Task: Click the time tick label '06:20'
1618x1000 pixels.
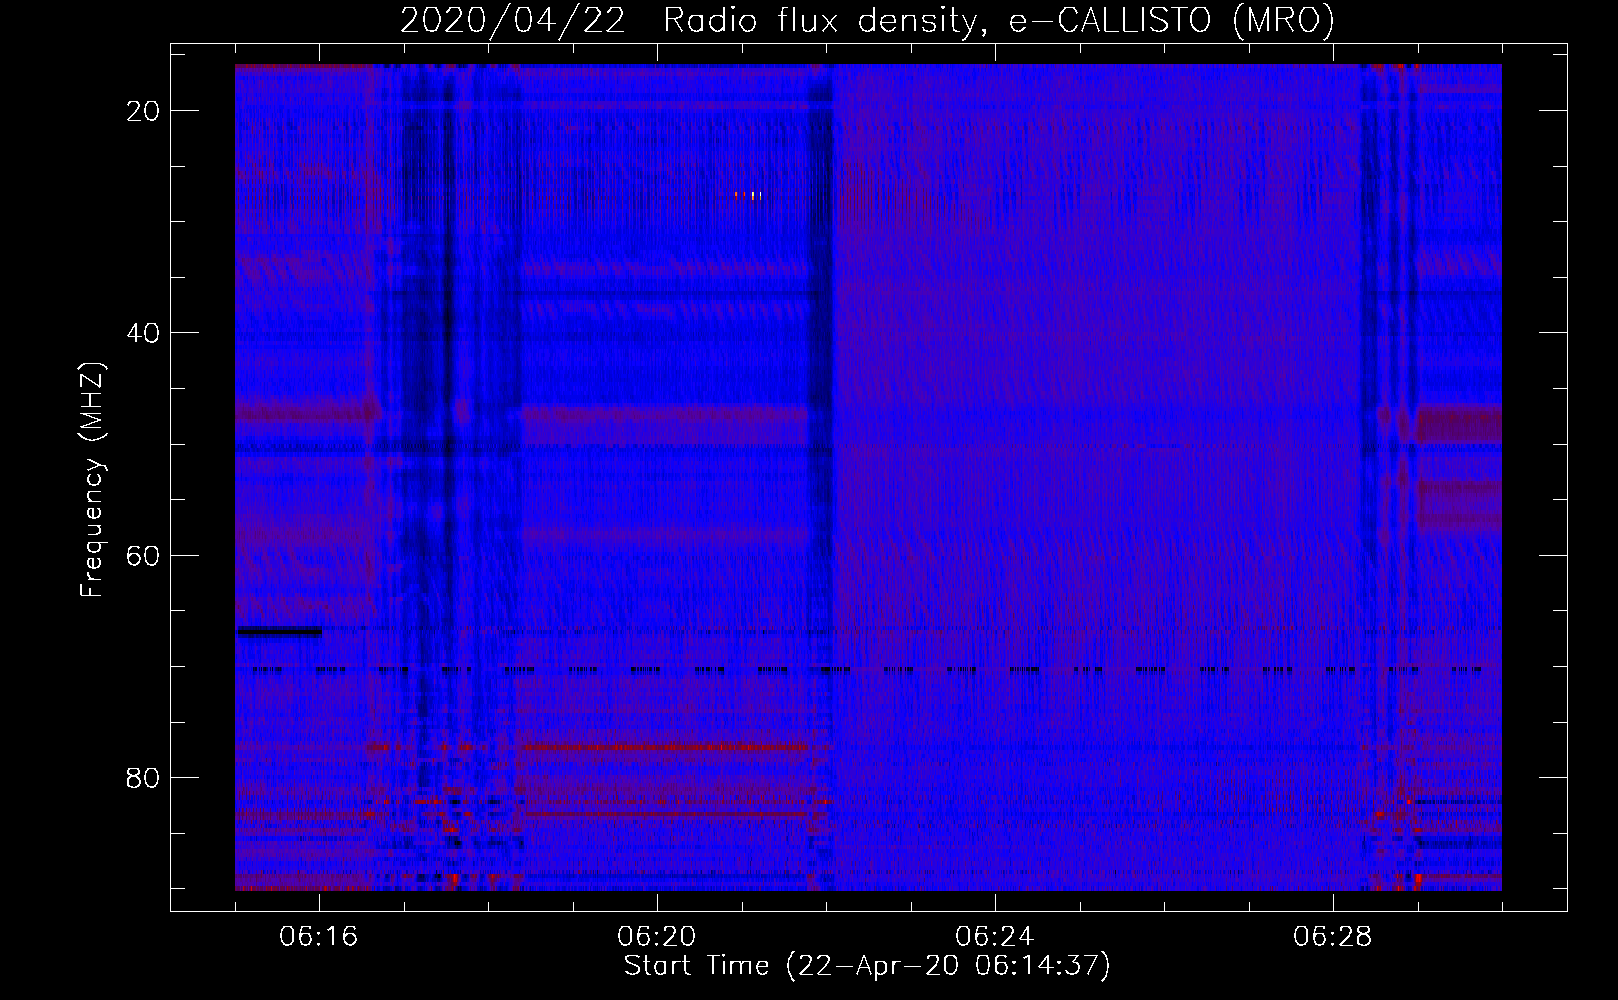Action: pyautogui.click(x=657, y=937)
